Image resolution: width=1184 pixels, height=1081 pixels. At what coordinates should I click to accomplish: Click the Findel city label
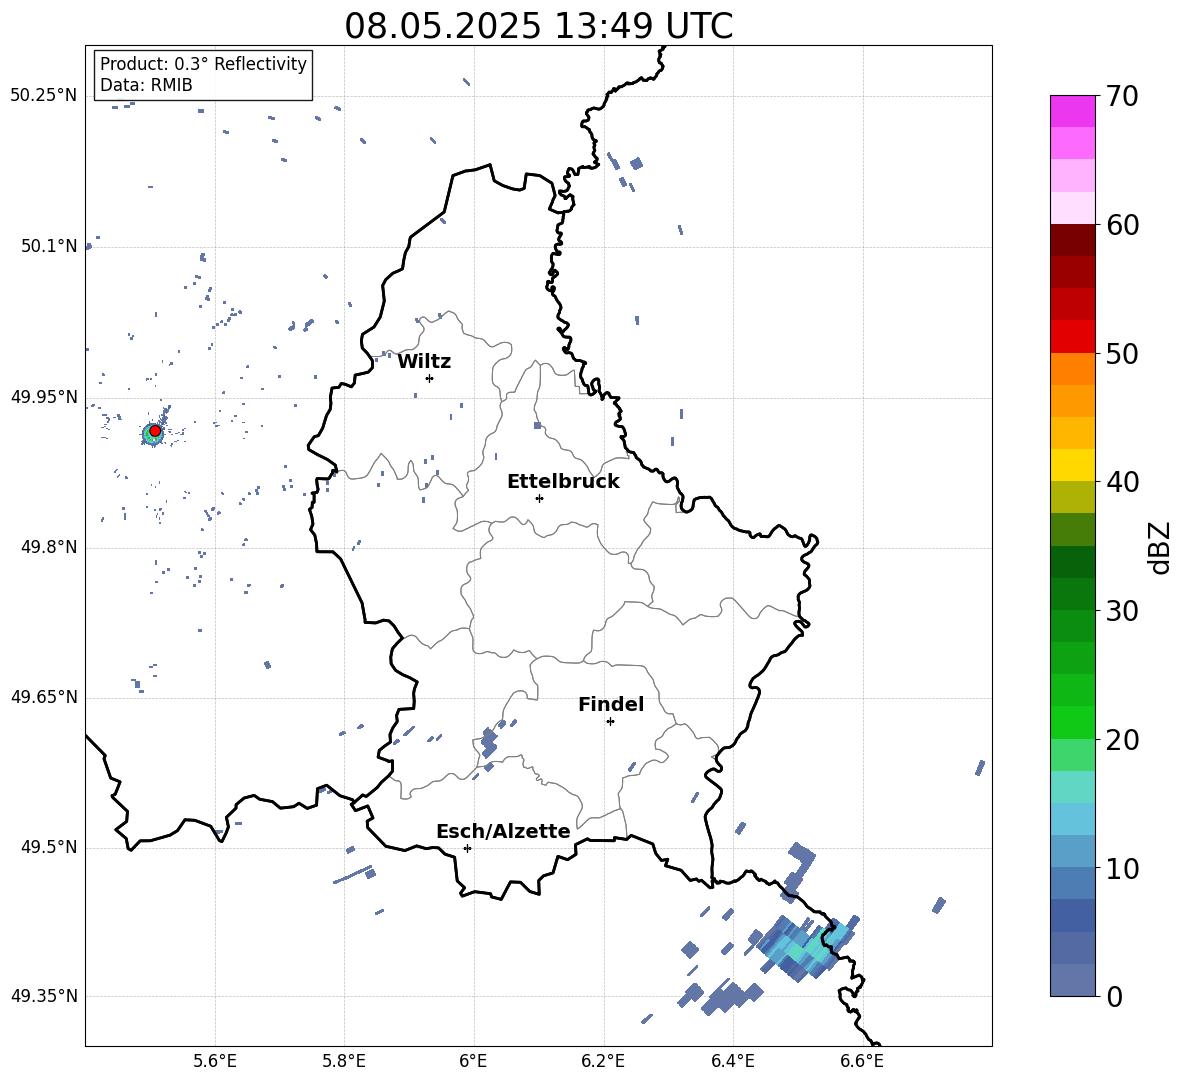pyautogui.click(x=611, y=704)
